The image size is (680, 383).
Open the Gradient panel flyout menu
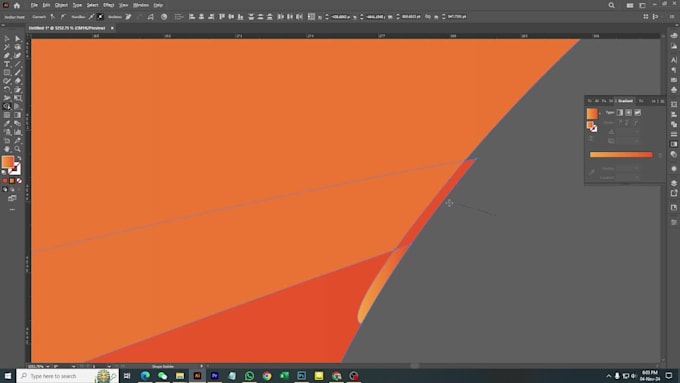tap(662, 101)
